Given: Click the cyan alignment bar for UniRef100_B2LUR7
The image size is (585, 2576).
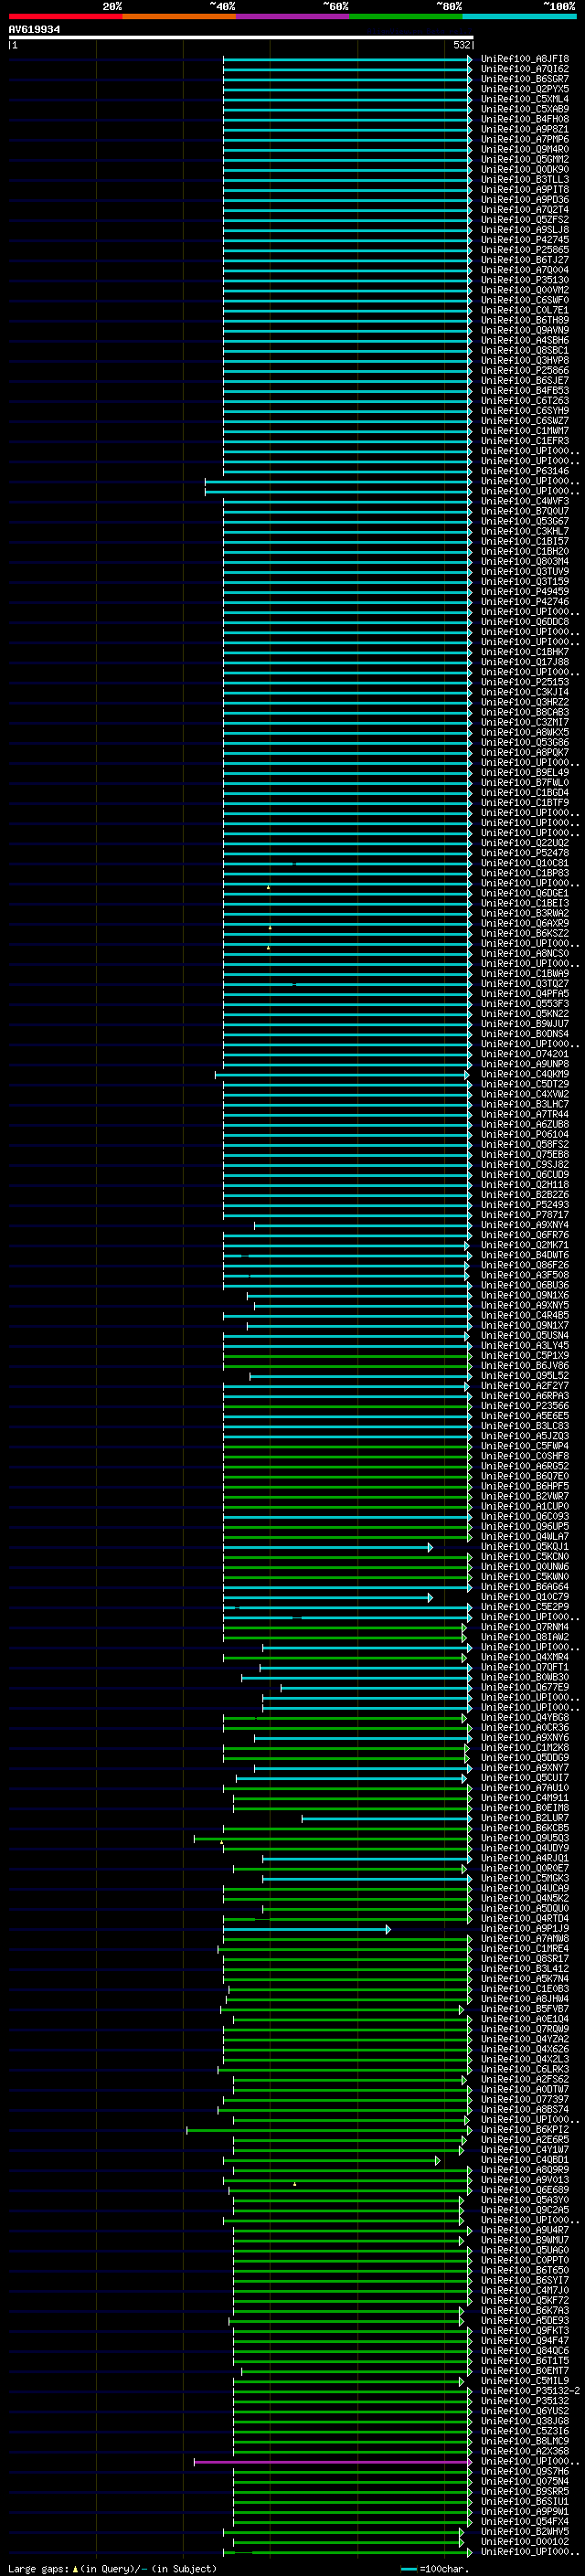Looking at the screenshot, I should (387, 1818).
